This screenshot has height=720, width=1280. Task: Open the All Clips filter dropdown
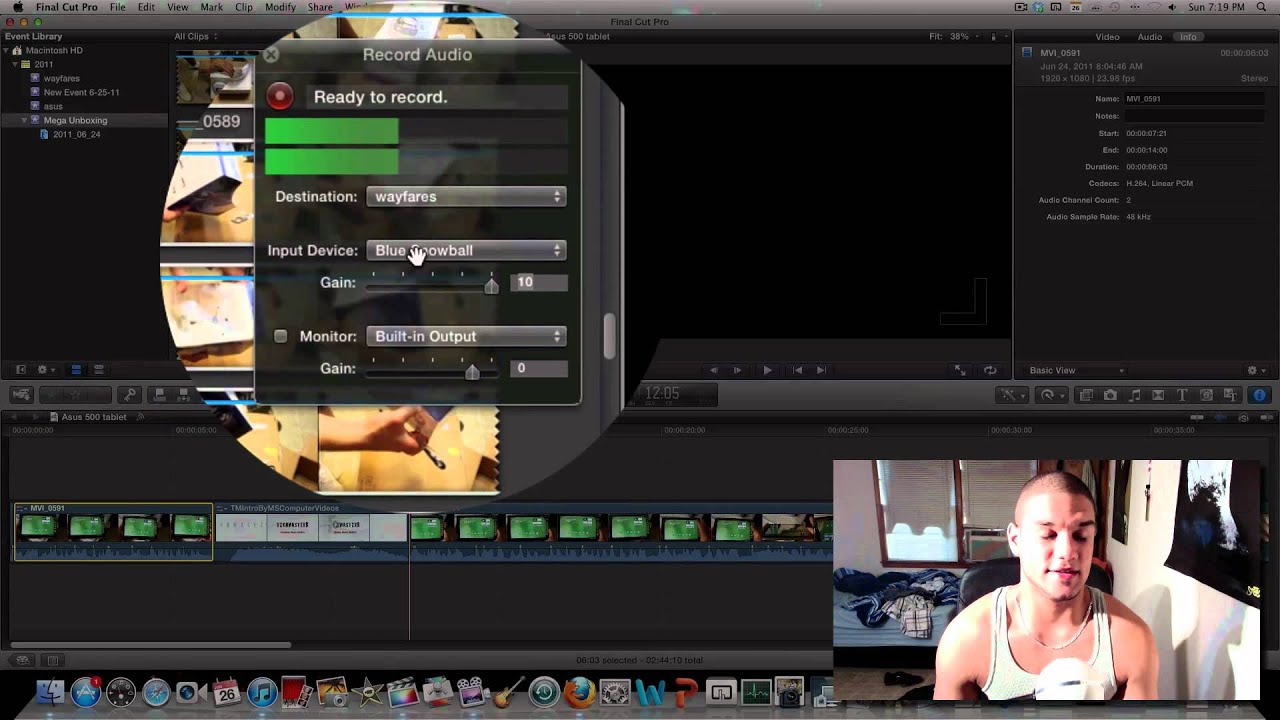click(196, 37)
